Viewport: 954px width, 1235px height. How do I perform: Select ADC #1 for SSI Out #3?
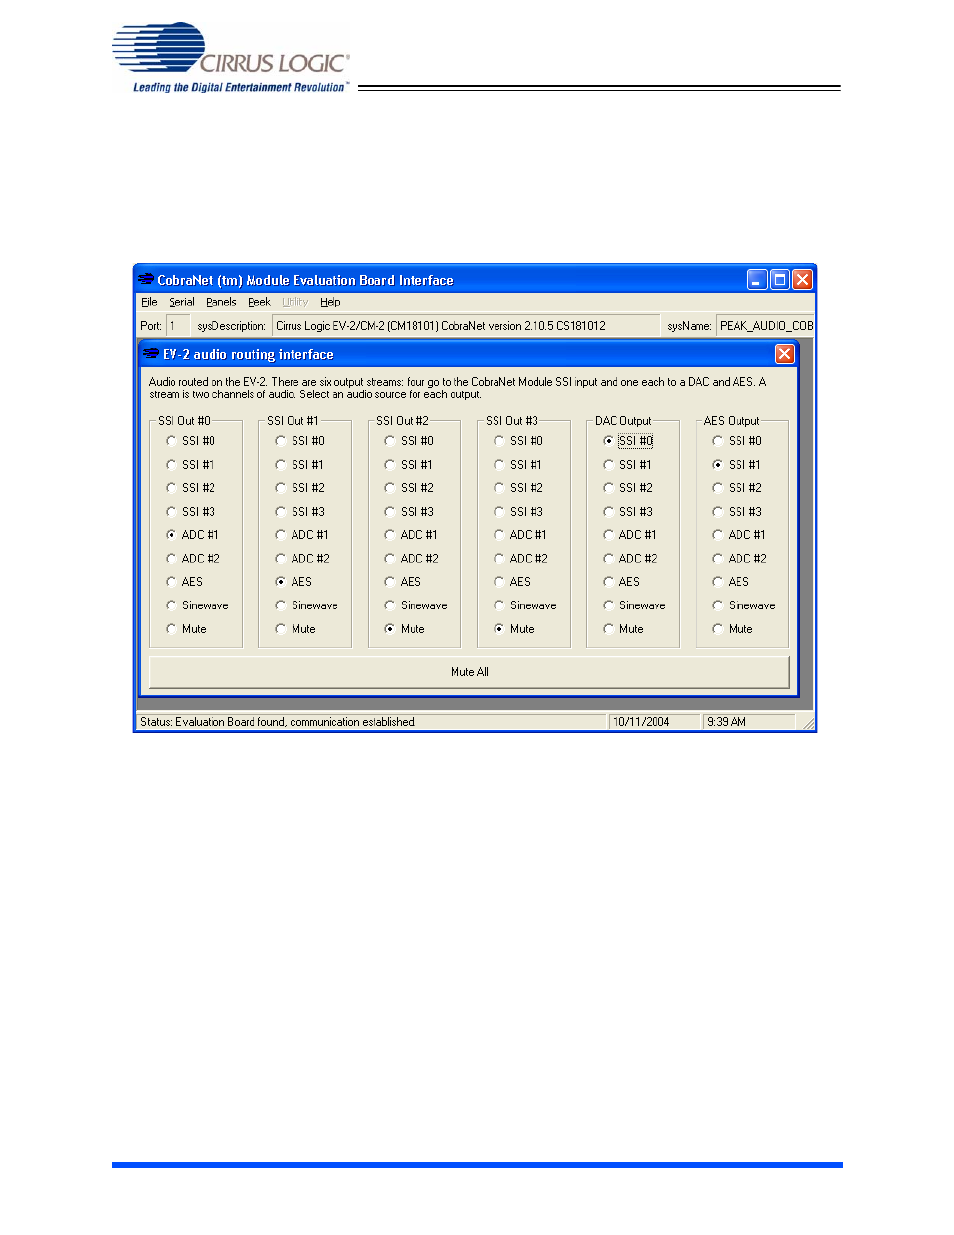tap(521, 535)
